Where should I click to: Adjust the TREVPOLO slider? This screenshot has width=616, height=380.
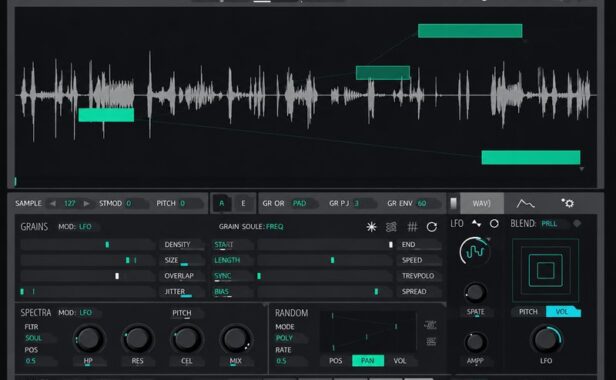point(325,276)
